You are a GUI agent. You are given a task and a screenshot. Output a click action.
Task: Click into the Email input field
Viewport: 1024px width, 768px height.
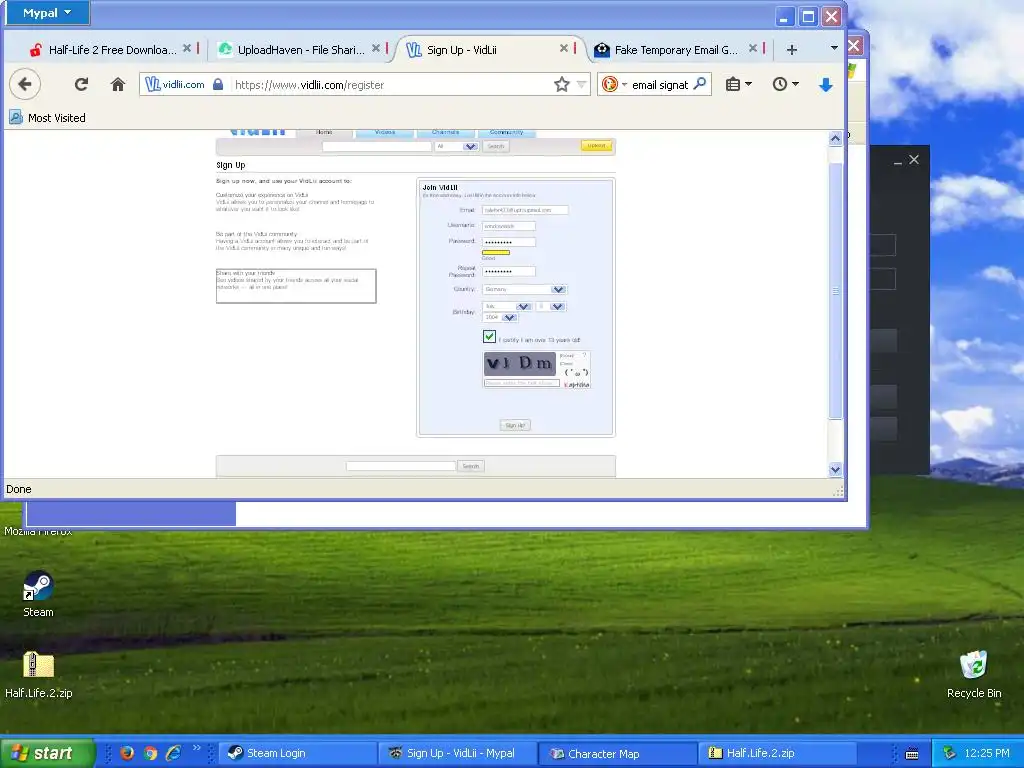[525, 210]
